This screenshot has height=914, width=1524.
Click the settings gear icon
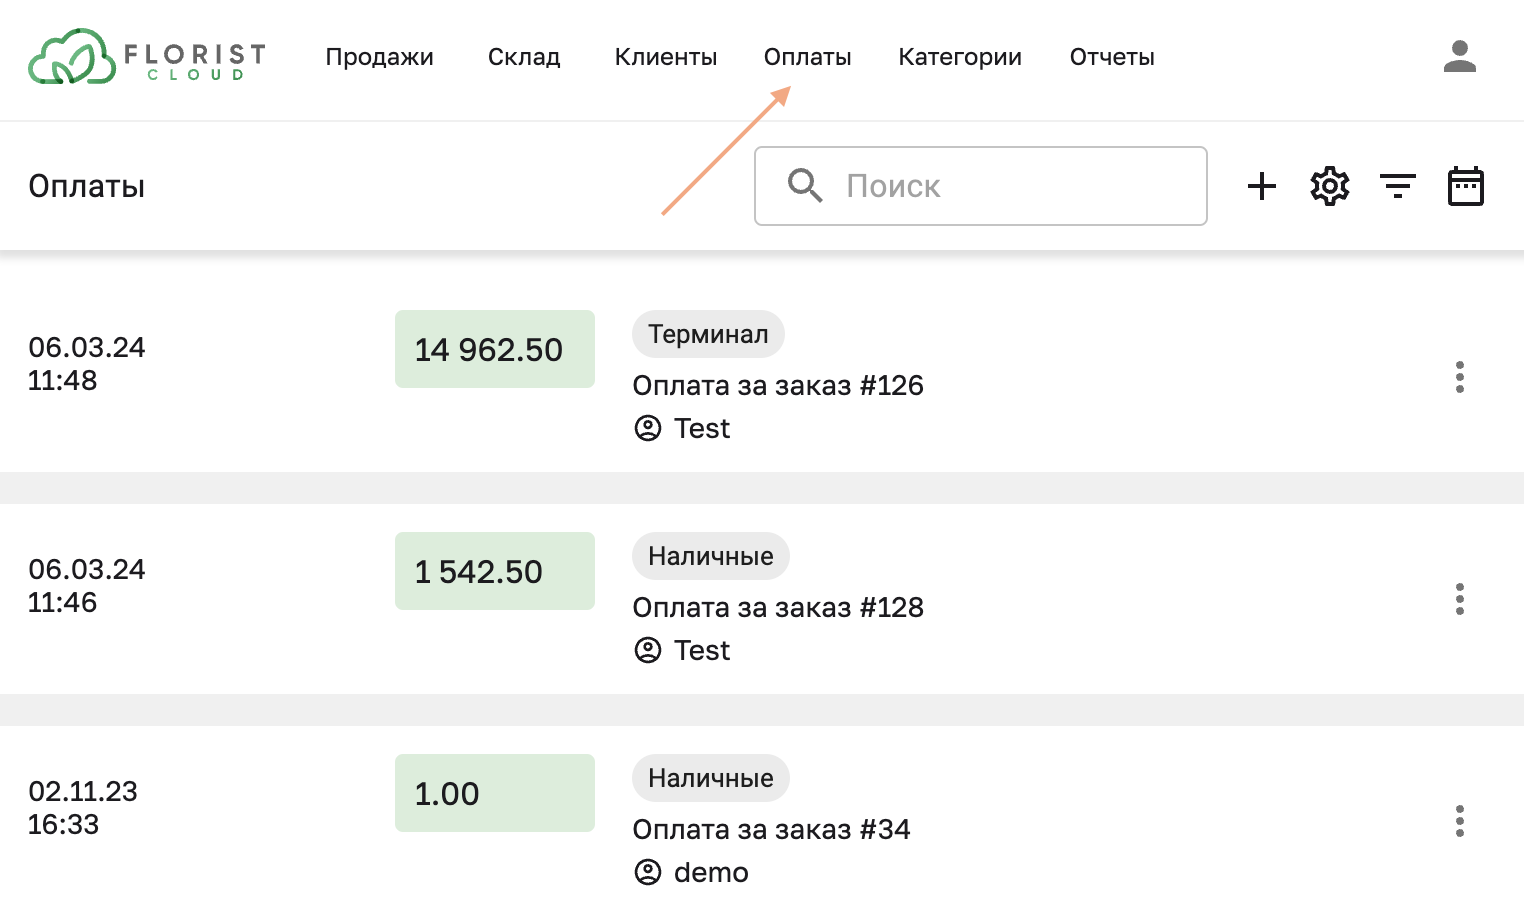click(x=1329, y=186)
